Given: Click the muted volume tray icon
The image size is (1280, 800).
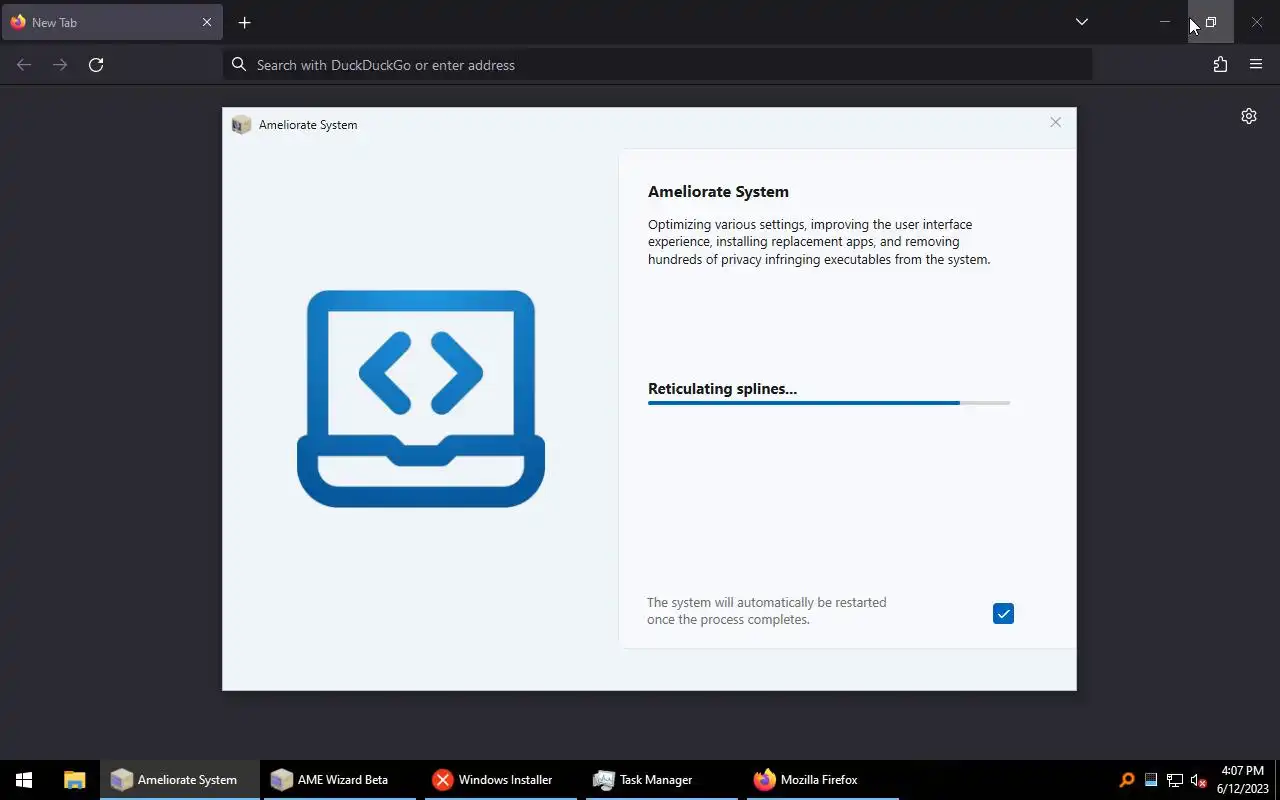Looking at the screenshot, I should tap(1199, 780).
